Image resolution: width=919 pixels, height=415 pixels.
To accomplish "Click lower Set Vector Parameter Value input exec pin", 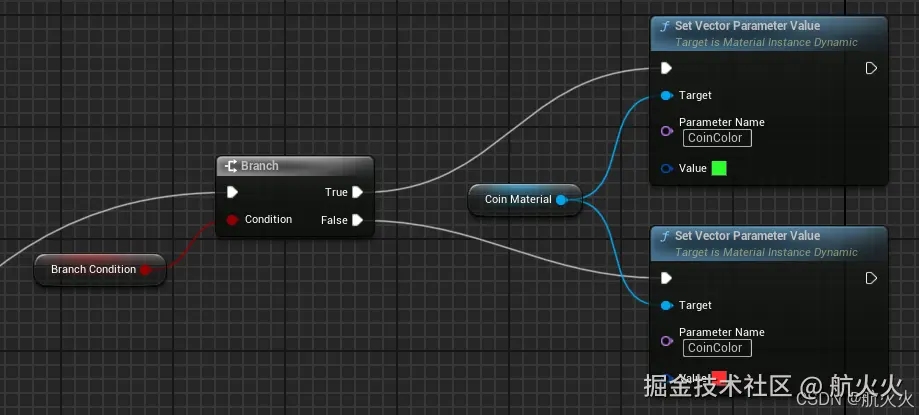I will pyautogui.click(x=666, y=278).
